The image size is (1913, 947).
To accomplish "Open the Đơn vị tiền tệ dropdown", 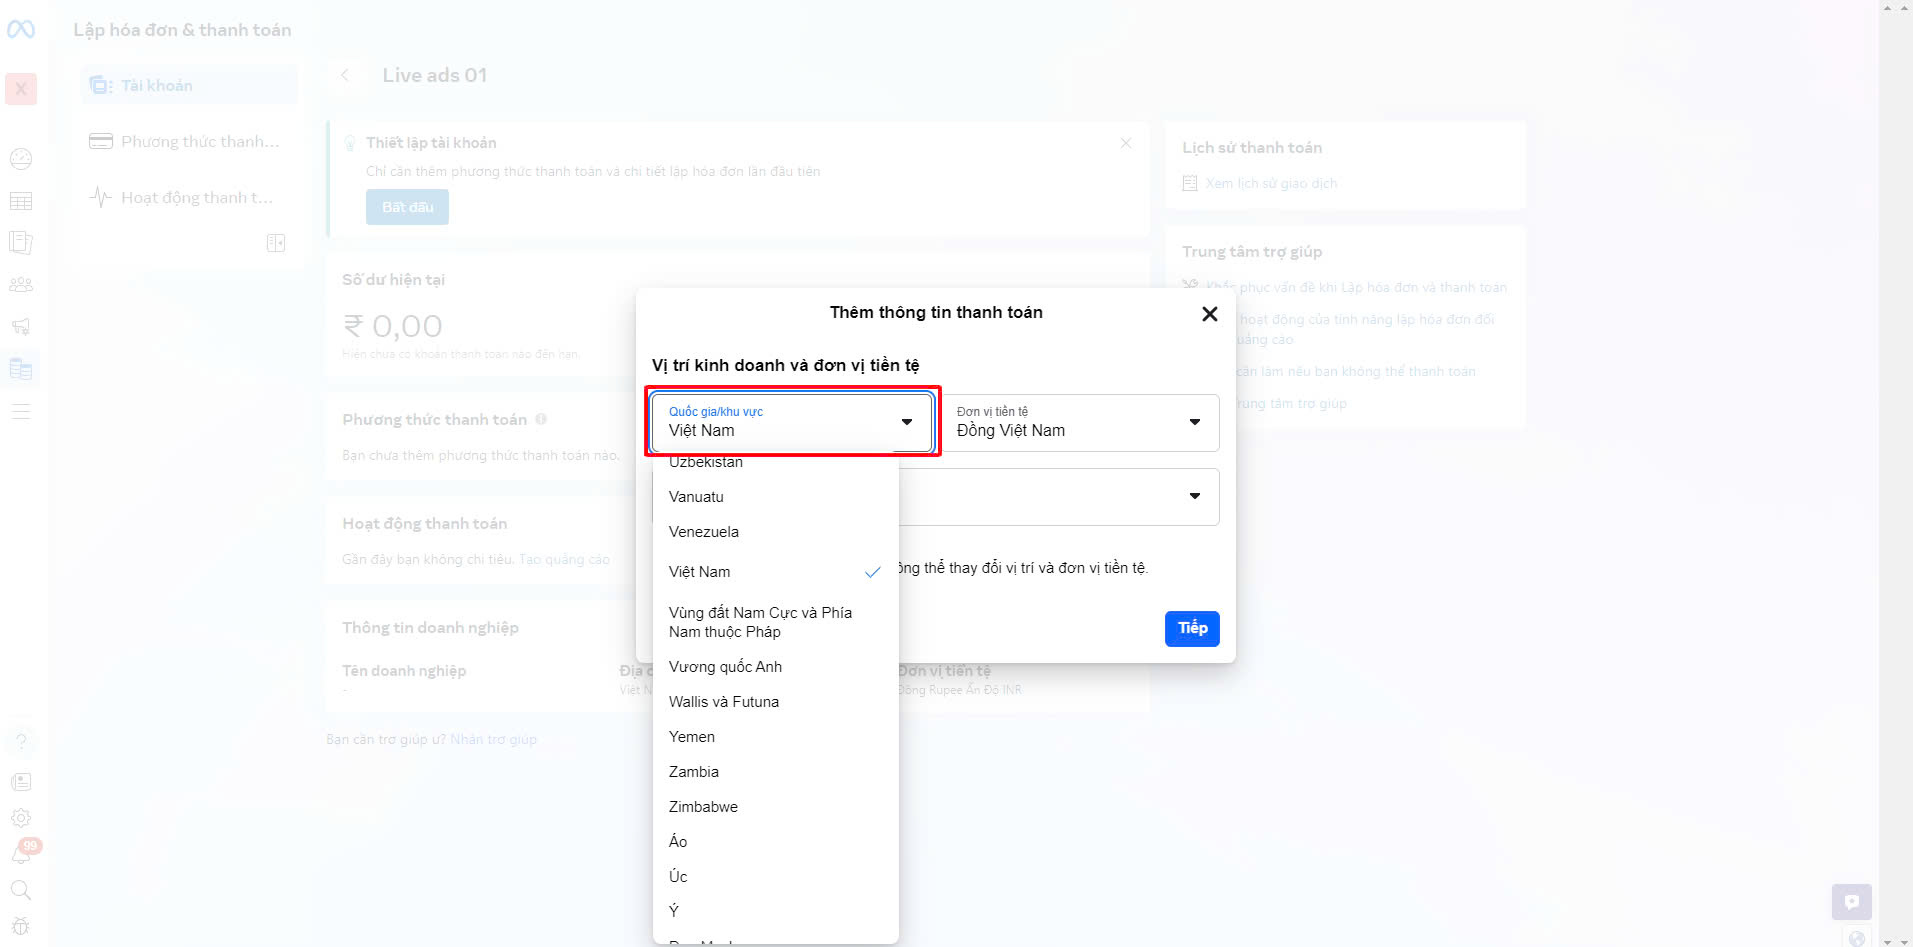I will [x=1080, y=422].
